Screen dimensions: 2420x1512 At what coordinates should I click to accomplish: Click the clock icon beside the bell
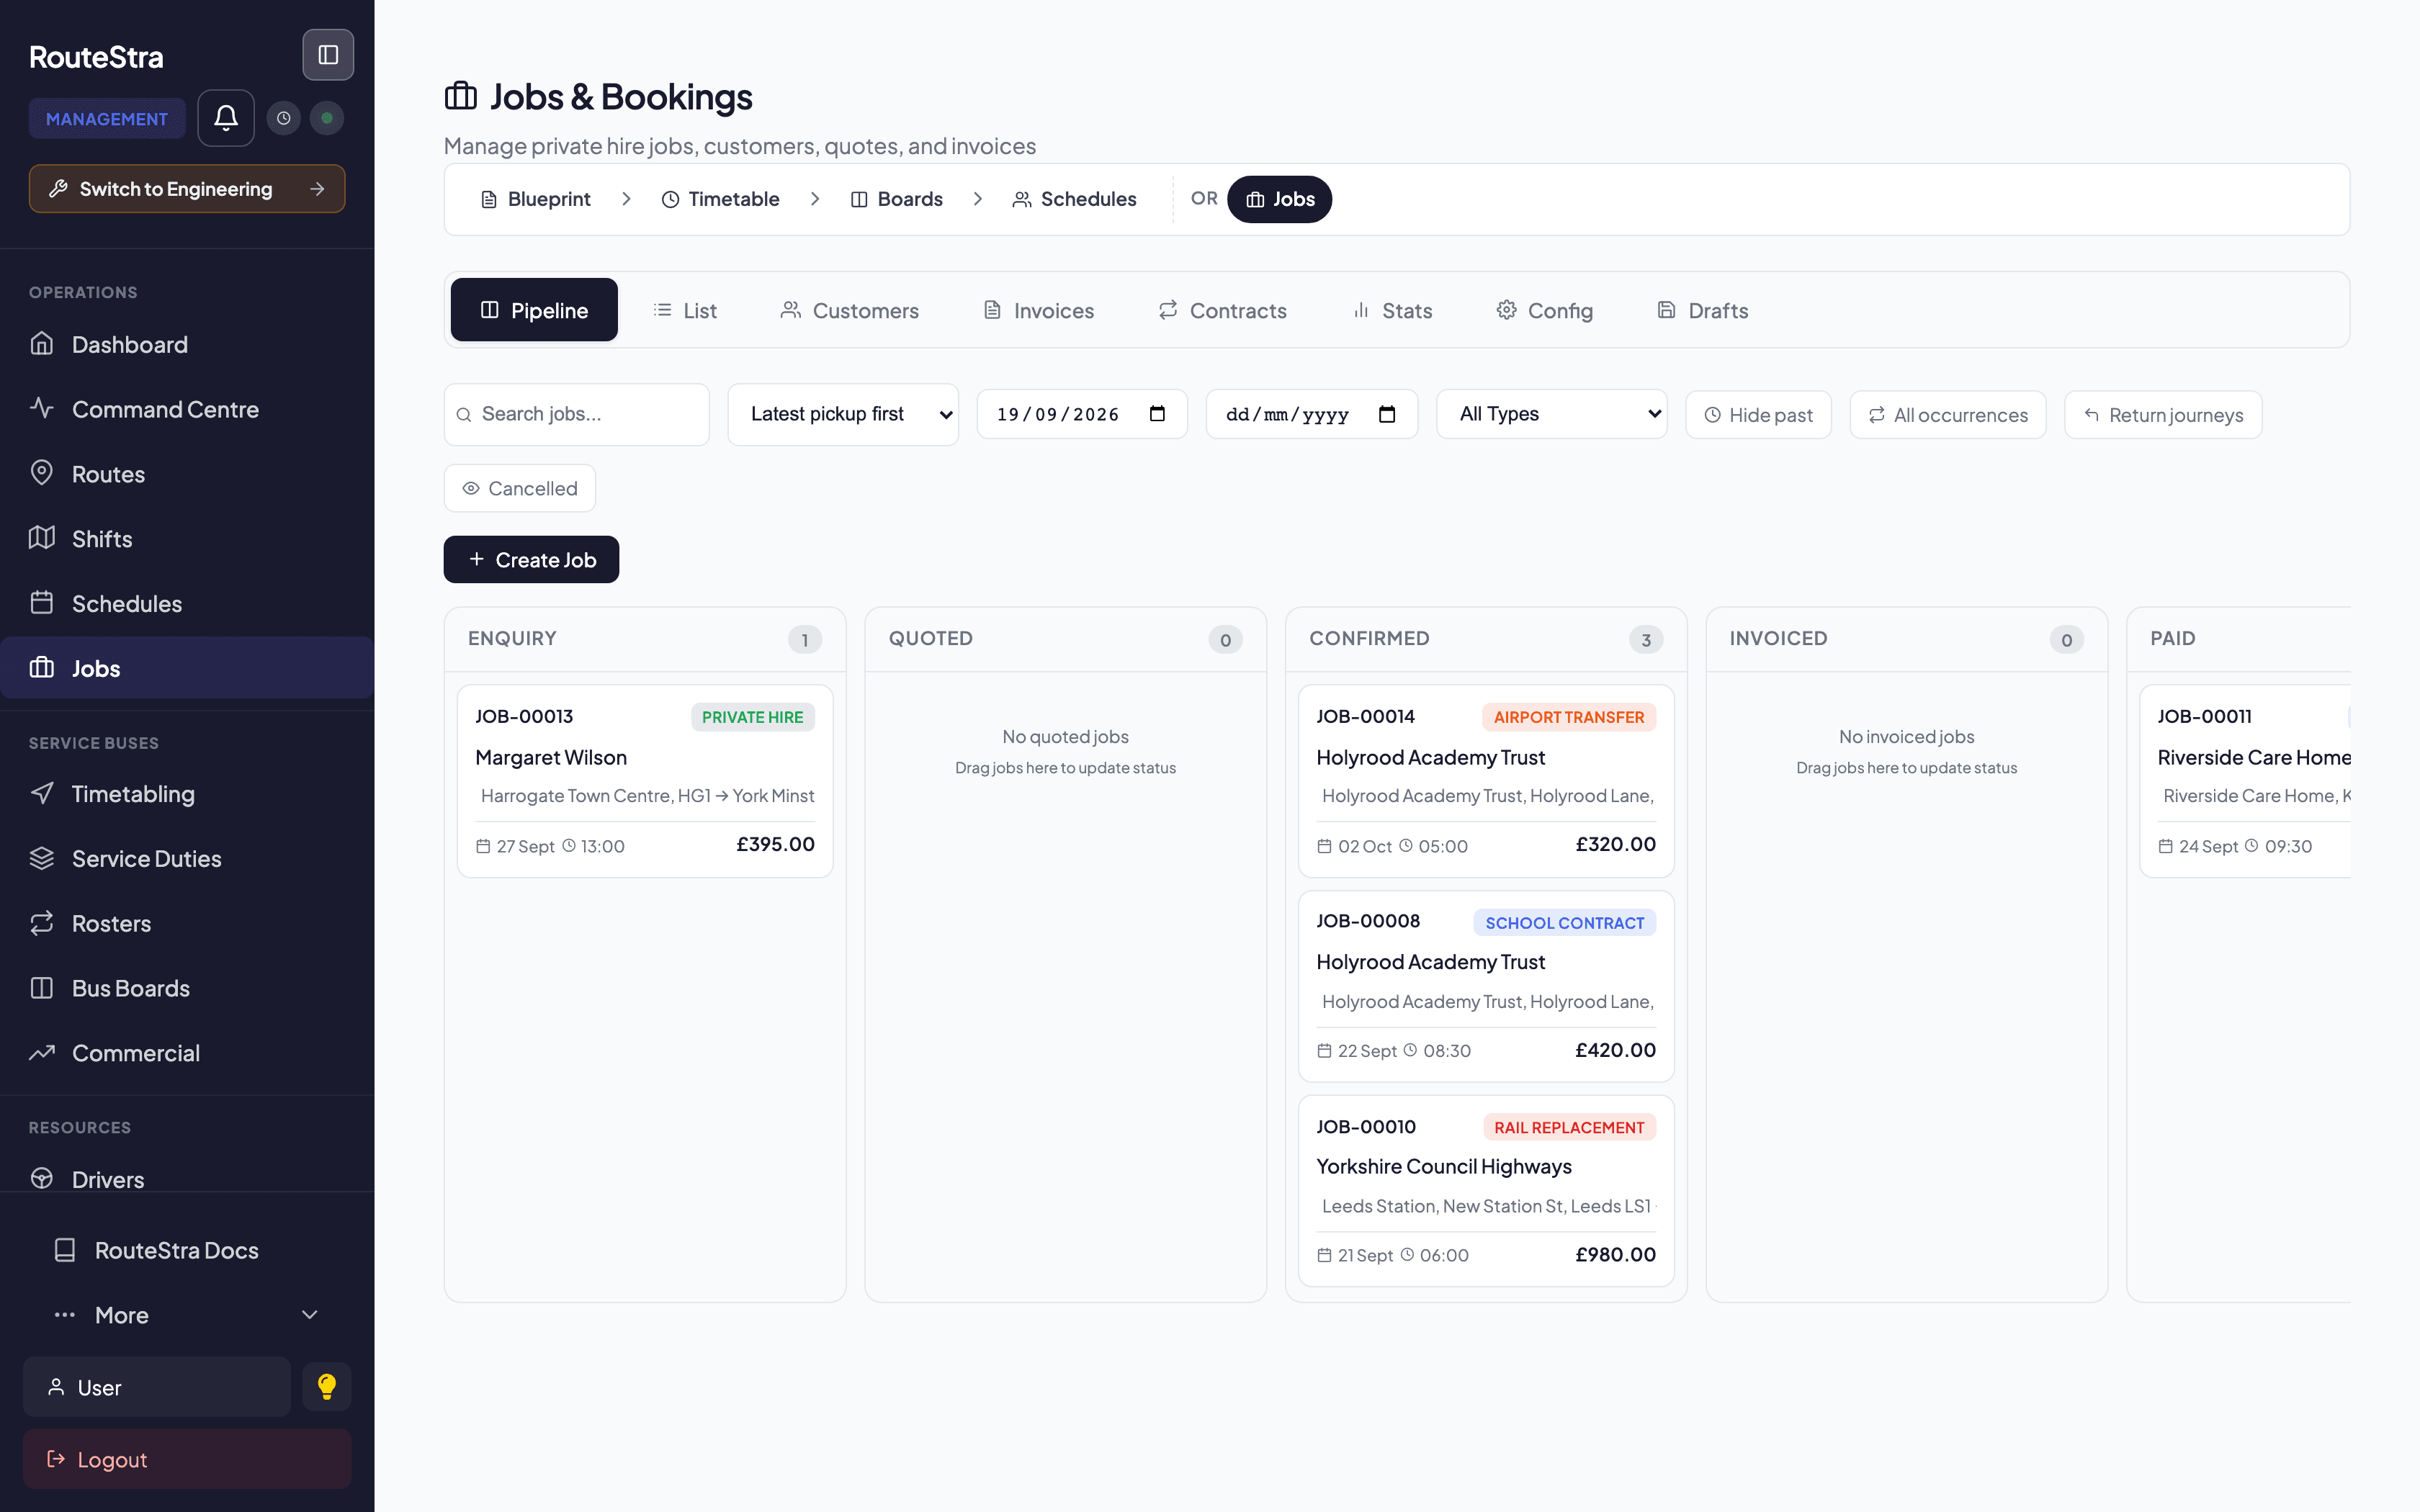pos(284,118)
